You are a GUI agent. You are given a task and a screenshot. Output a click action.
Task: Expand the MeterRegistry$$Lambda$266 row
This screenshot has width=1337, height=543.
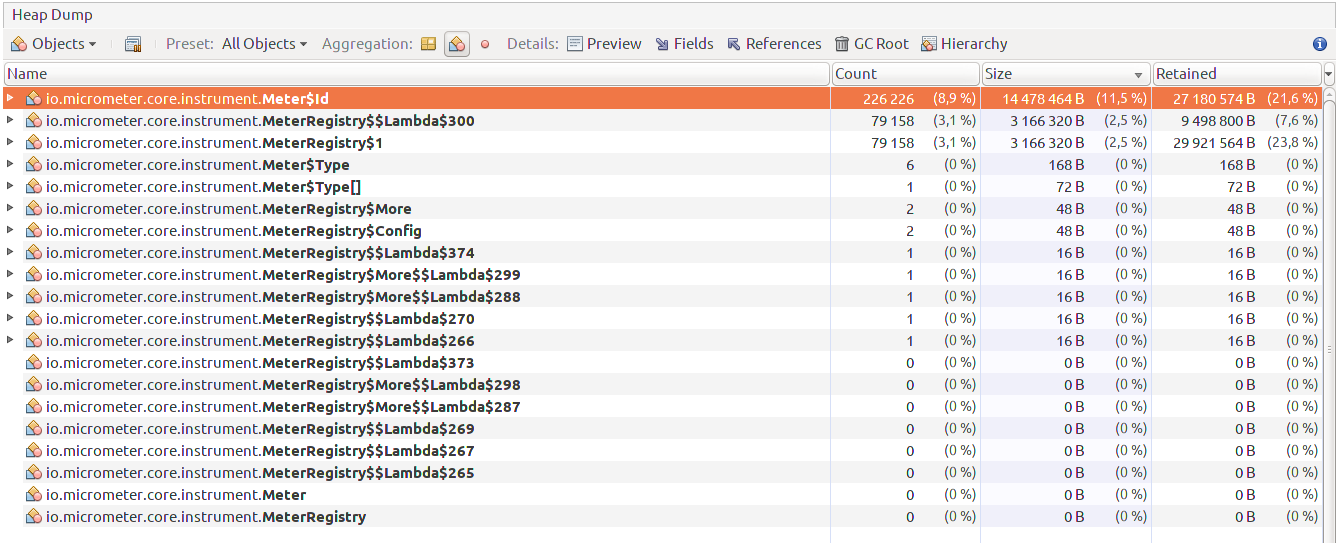pyautogui.click(x=10, y=341)
